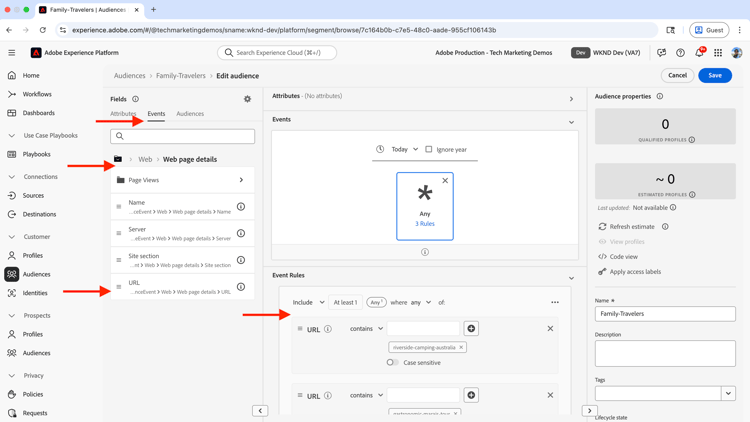This screenshot has width=750, height=422.
Task: Show info for the Server field
Action: (241, 233)
